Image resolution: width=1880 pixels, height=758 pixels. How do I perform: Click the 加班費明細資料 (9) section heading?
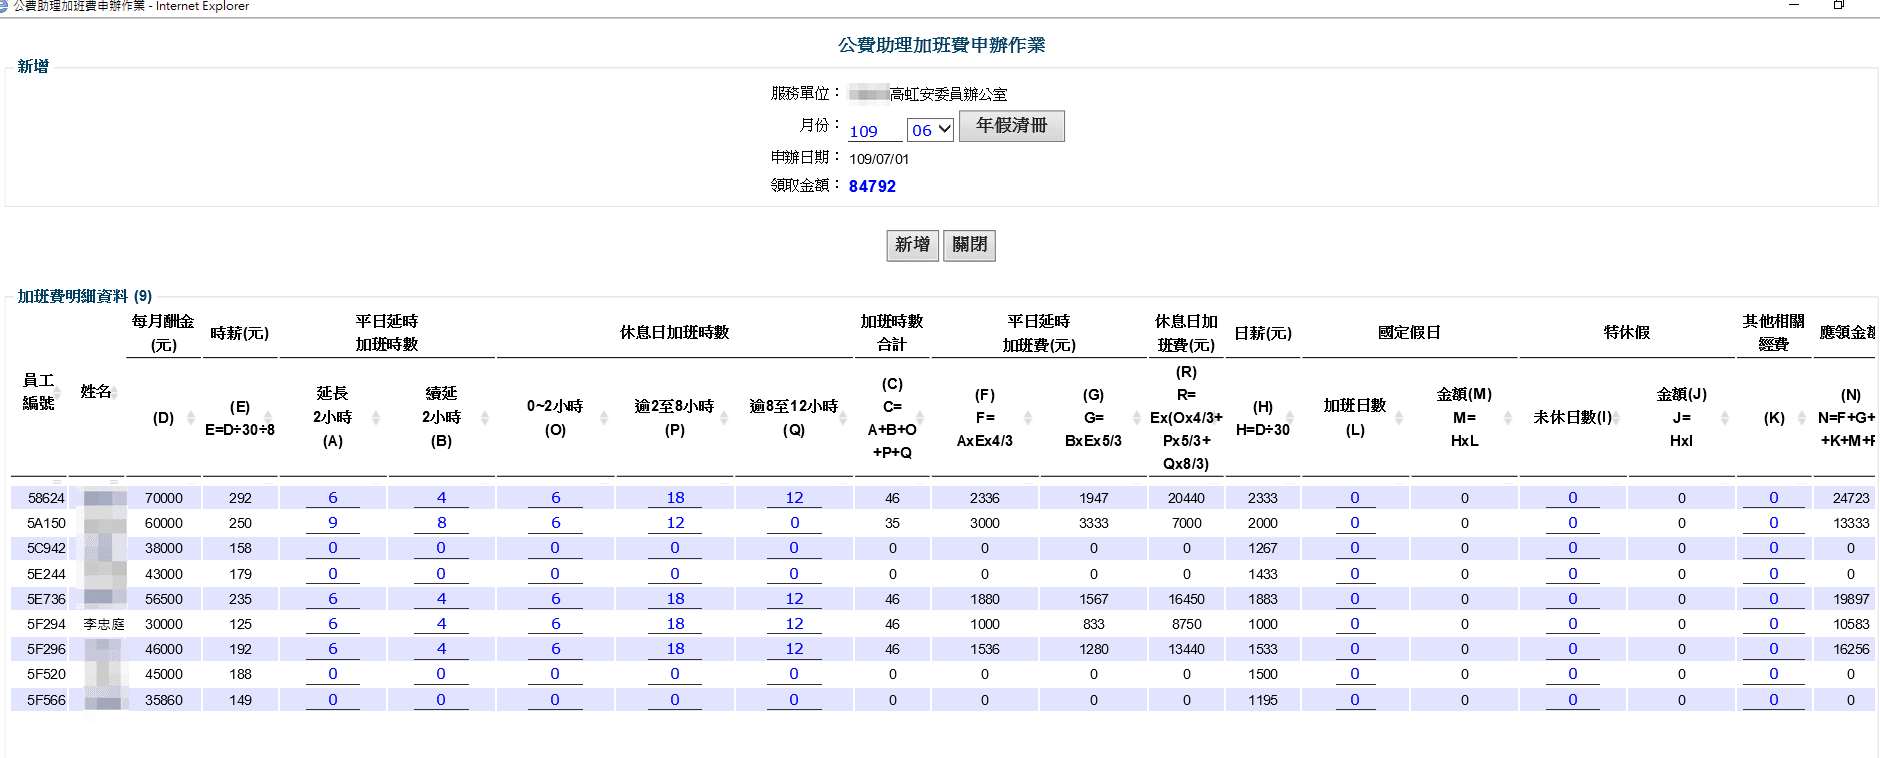[x=85, y=296]
